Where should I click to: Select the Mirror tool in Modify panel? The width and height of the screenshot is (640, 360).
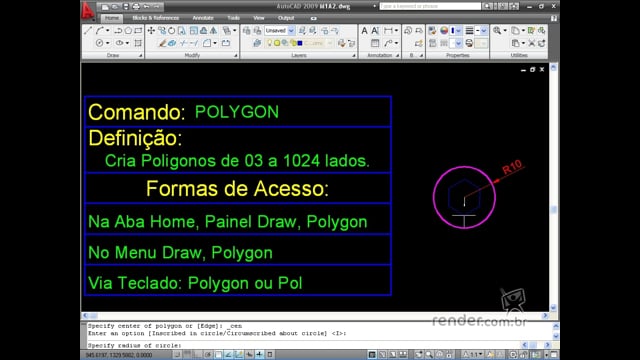tap(213, 31)
